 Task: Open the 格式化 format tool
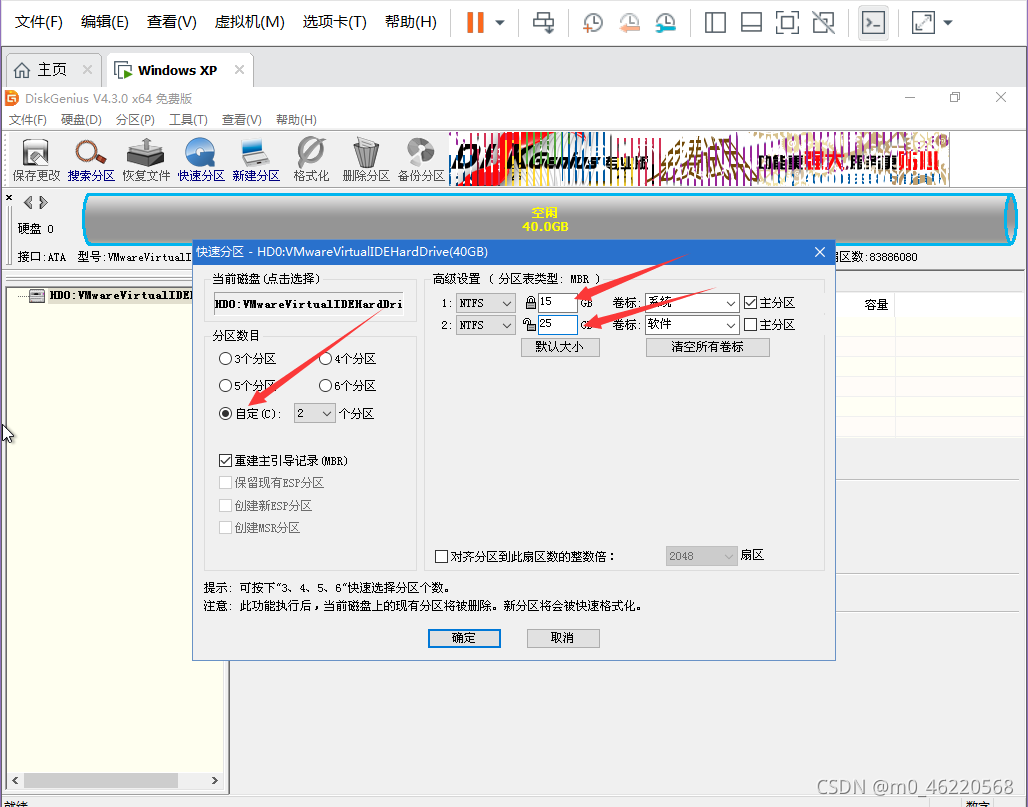pos(310,155)
